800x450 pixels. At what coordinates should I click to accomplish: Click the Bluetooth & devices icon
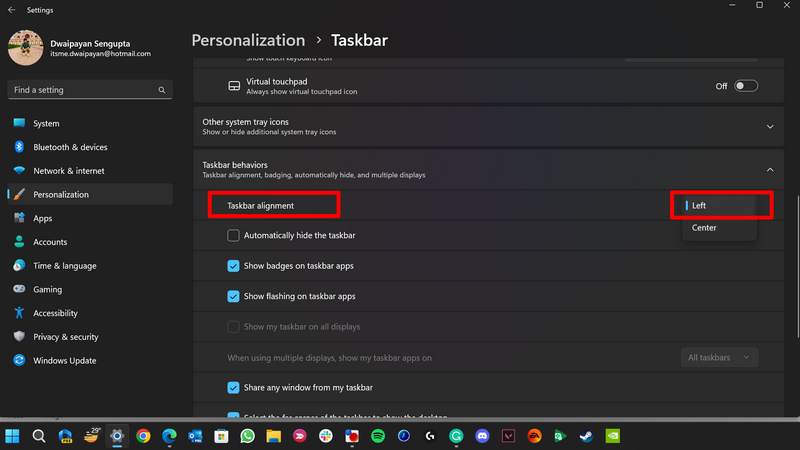(19, 147)
